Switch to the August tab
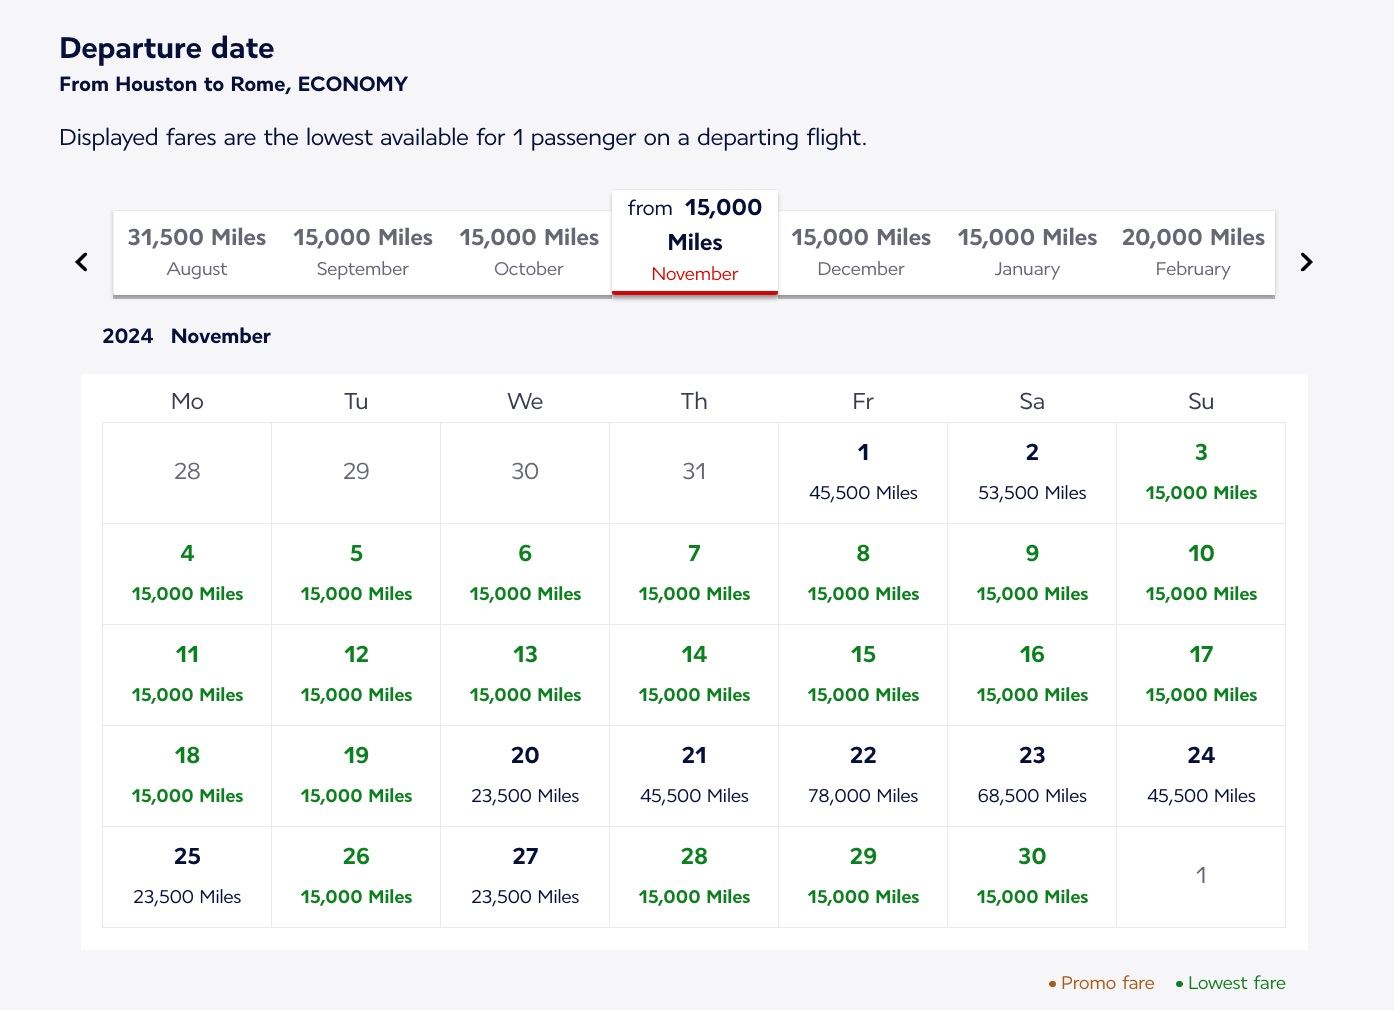This screenshot has width=1394, height=1010. [x=197, y=252]
